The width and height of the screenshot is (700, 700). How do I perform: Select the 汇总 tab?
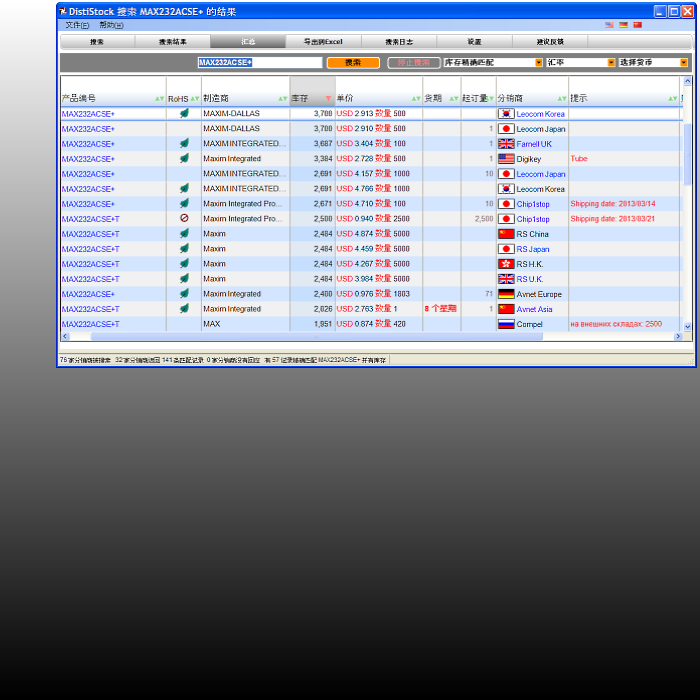click(248, 42)
